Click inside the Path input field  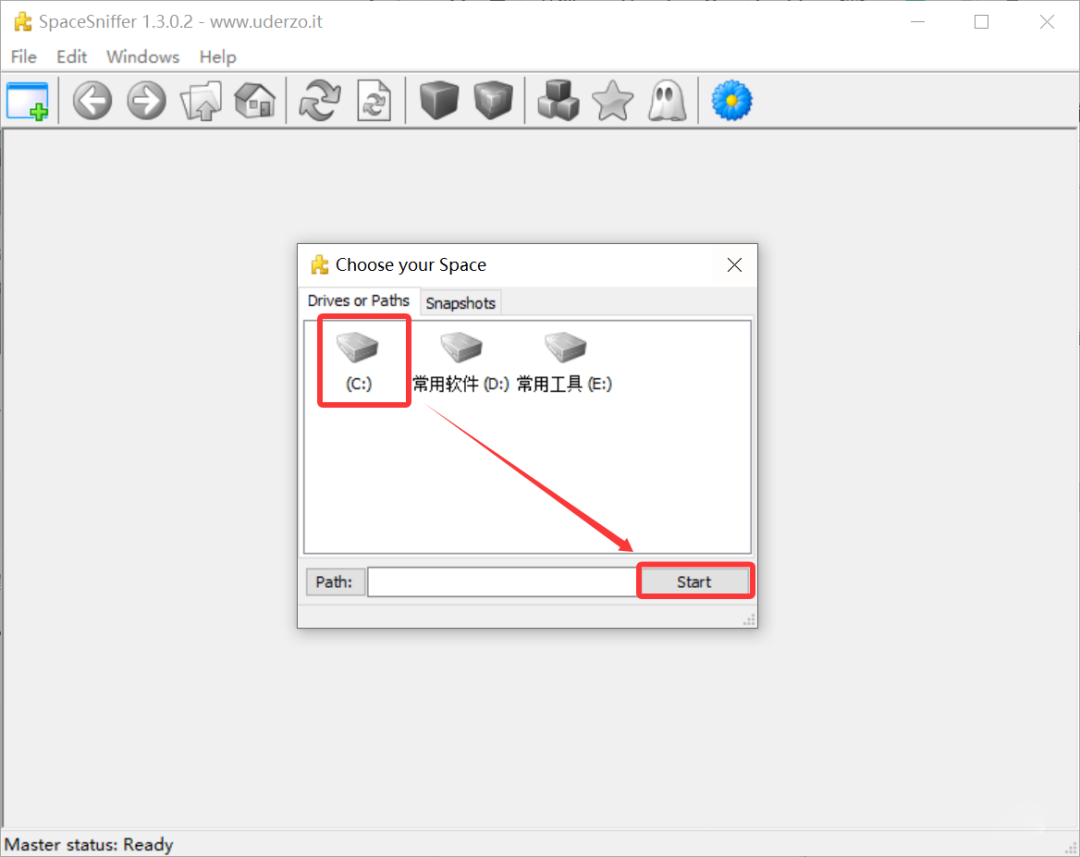coord(503,581)
